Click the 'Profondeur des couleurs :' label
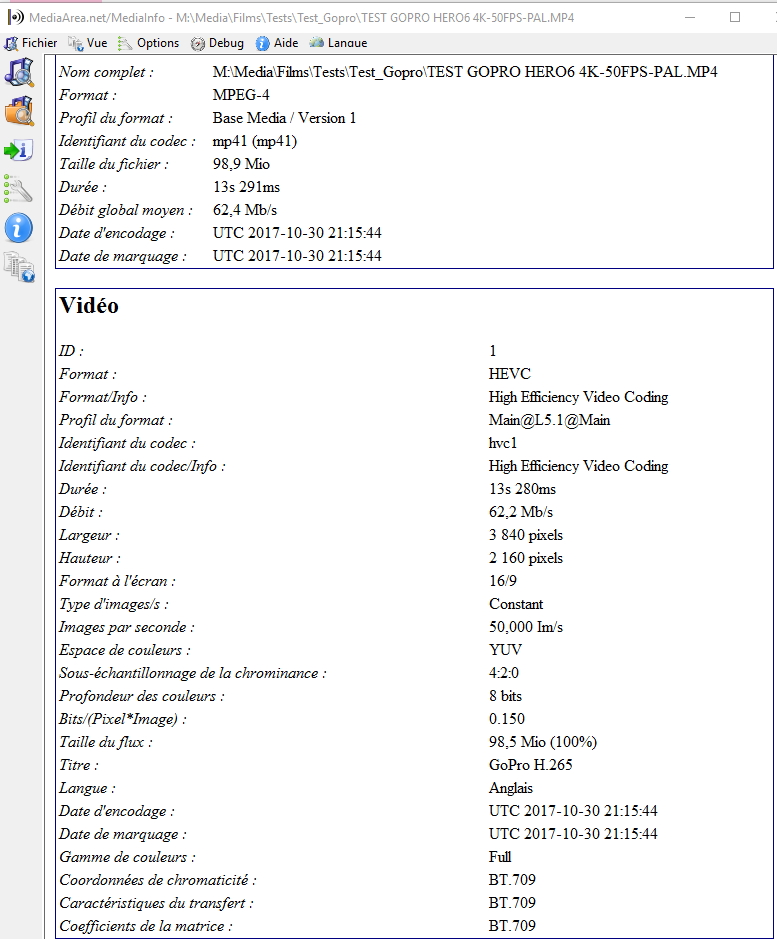Image resolution: width=777 pixels, height=939 pixels. 141,696
